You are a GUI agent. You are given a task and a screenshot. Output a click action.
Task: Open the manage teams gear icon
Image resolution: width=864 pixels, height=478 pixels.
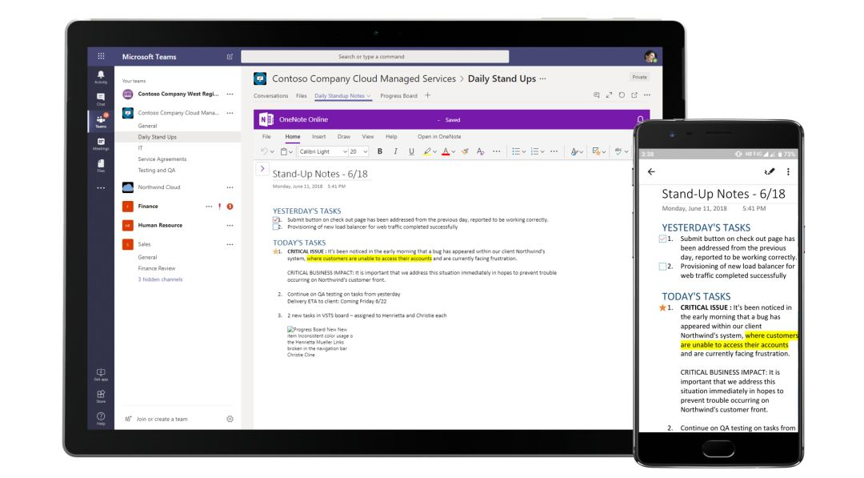pos(230,419)
